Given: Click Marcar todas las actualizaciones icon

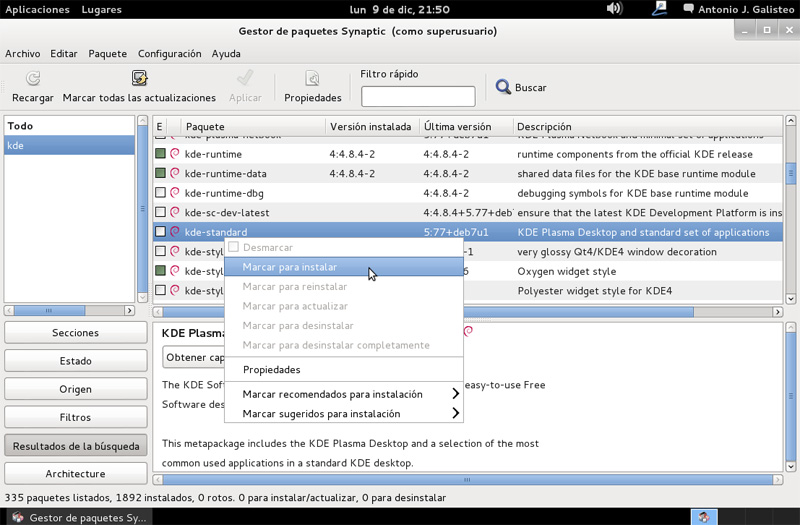Looking at the screenshot, I should (x=139, y=78).
